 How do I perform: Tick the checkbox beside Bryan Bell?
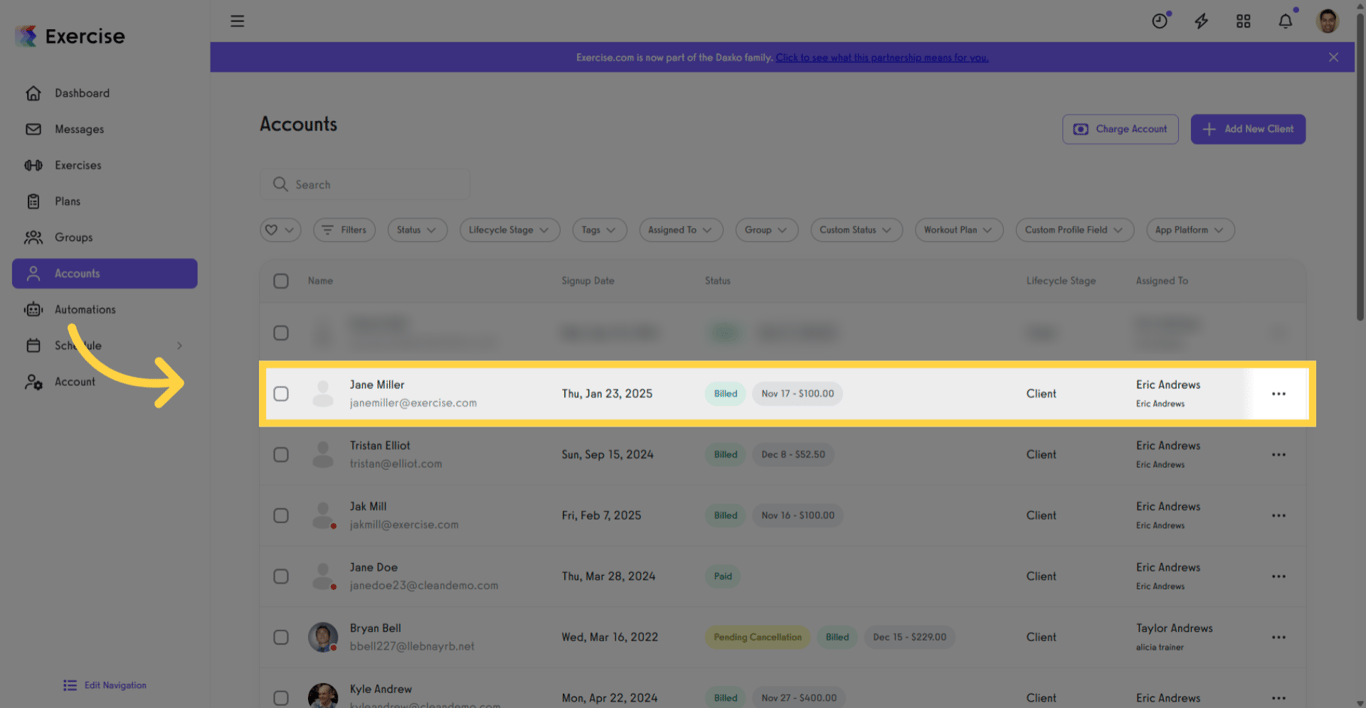(x=281, y=637)
